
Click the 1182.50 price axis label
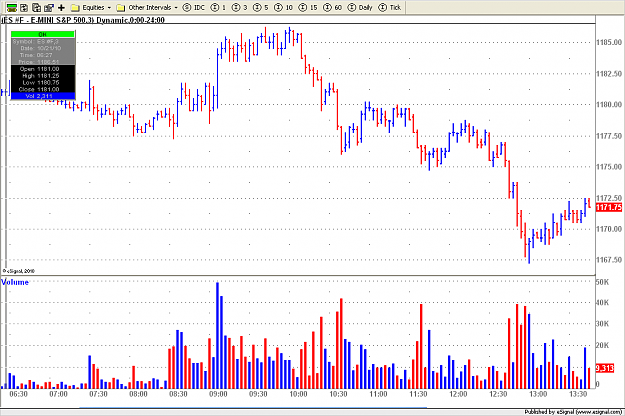609,74
